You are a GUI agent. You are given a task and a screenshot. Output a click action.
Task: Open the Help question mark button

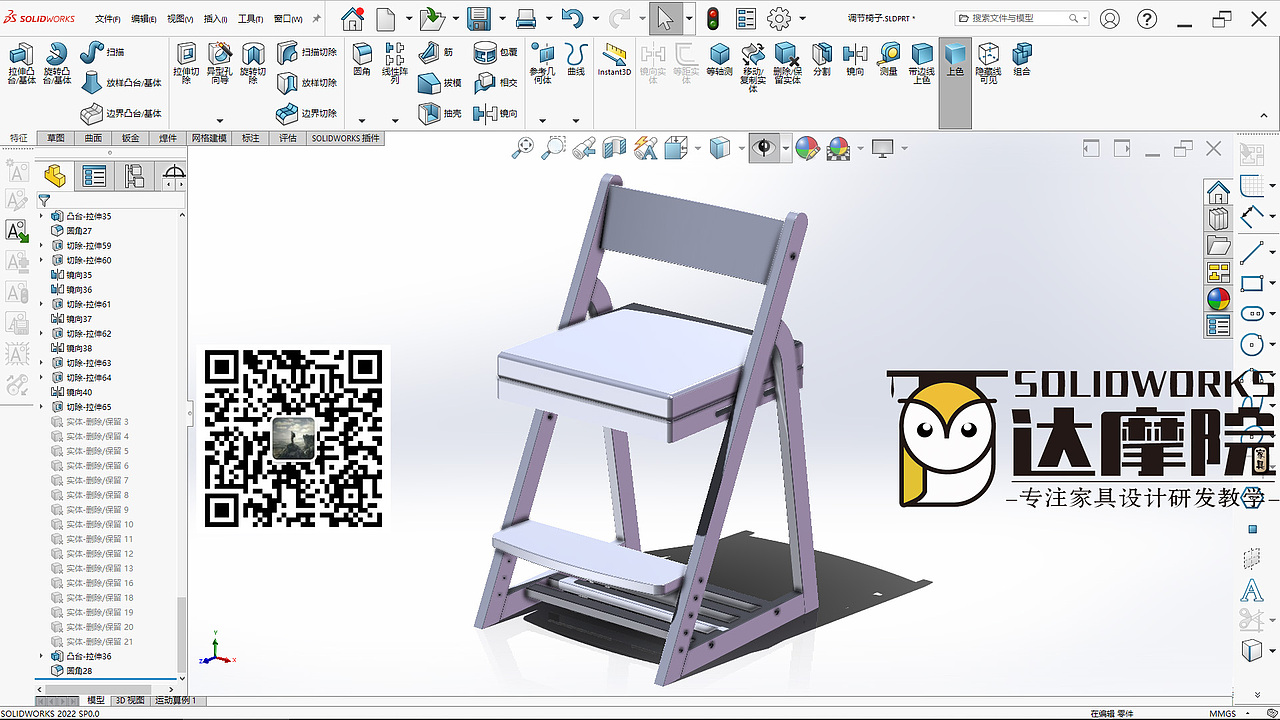(1148, 18)
